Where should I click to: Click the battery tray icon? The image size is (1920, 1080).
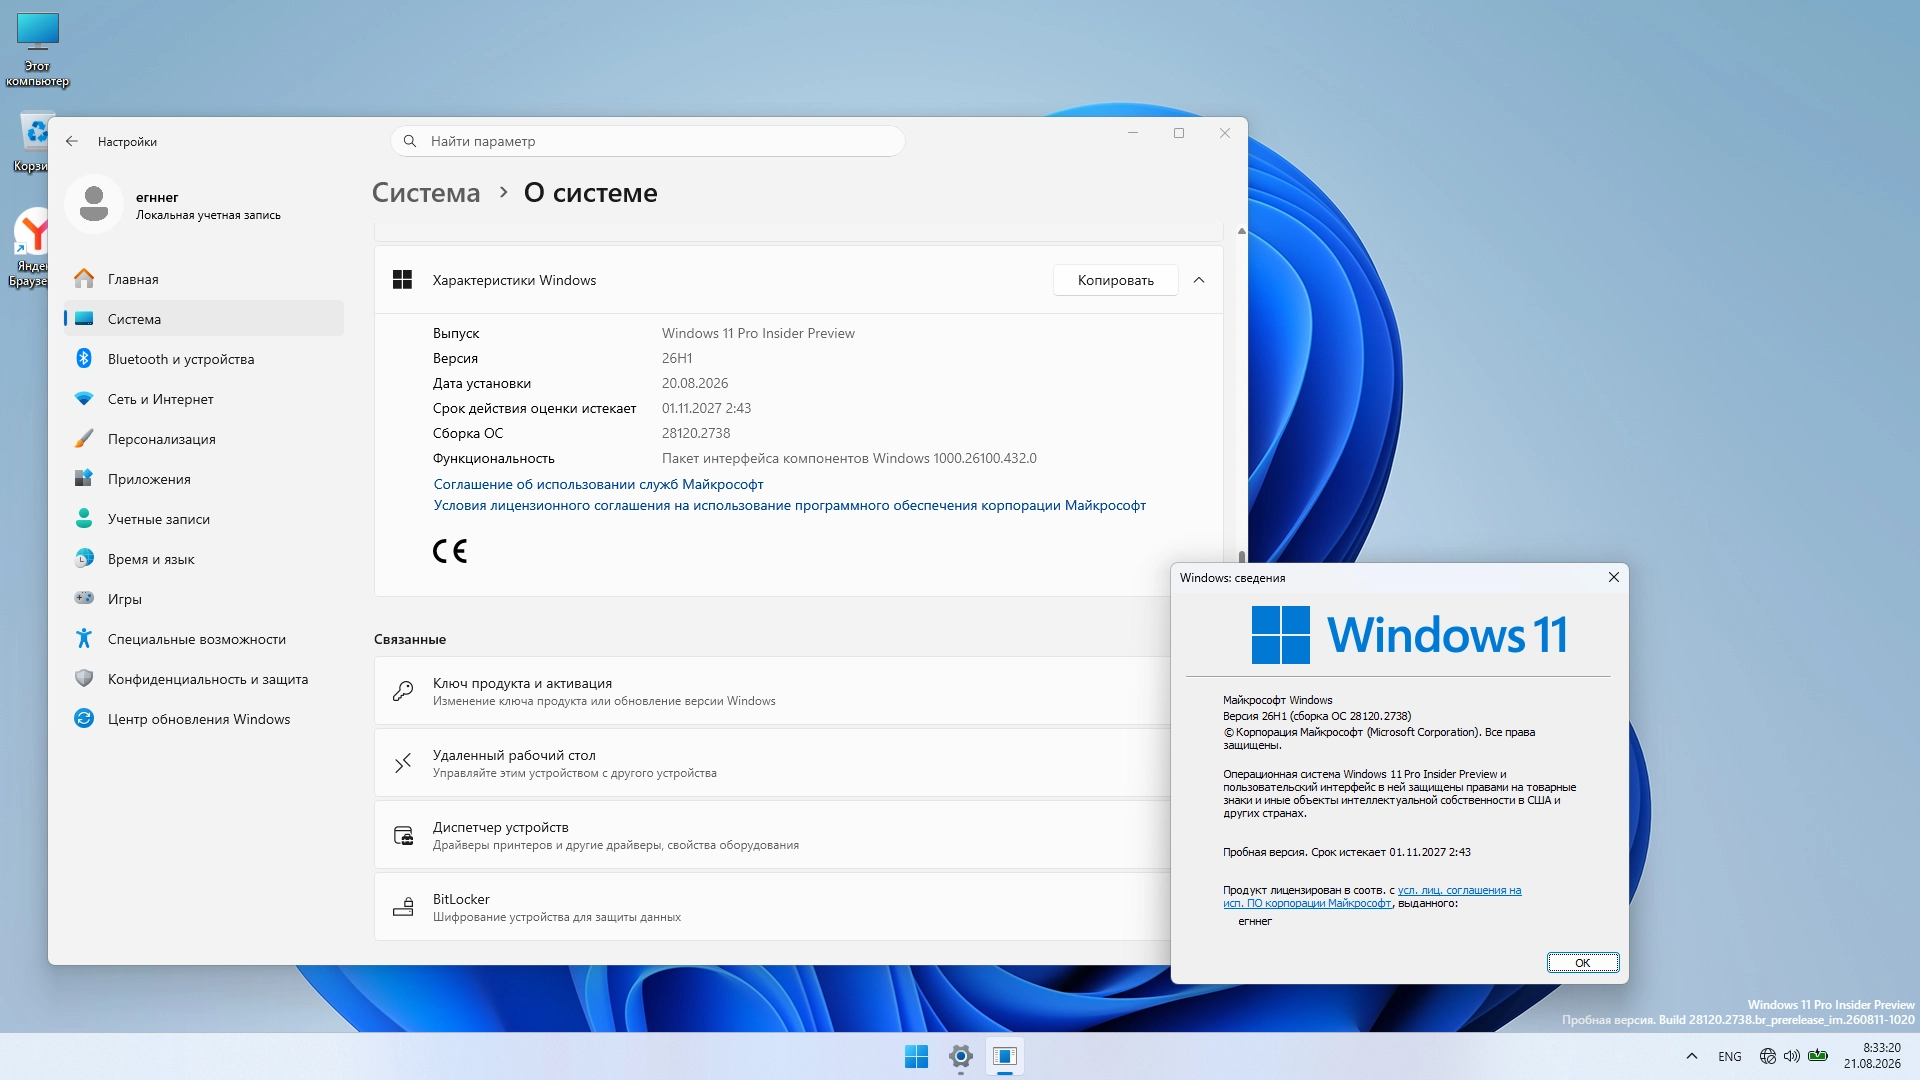[x=1818, y=1056]
